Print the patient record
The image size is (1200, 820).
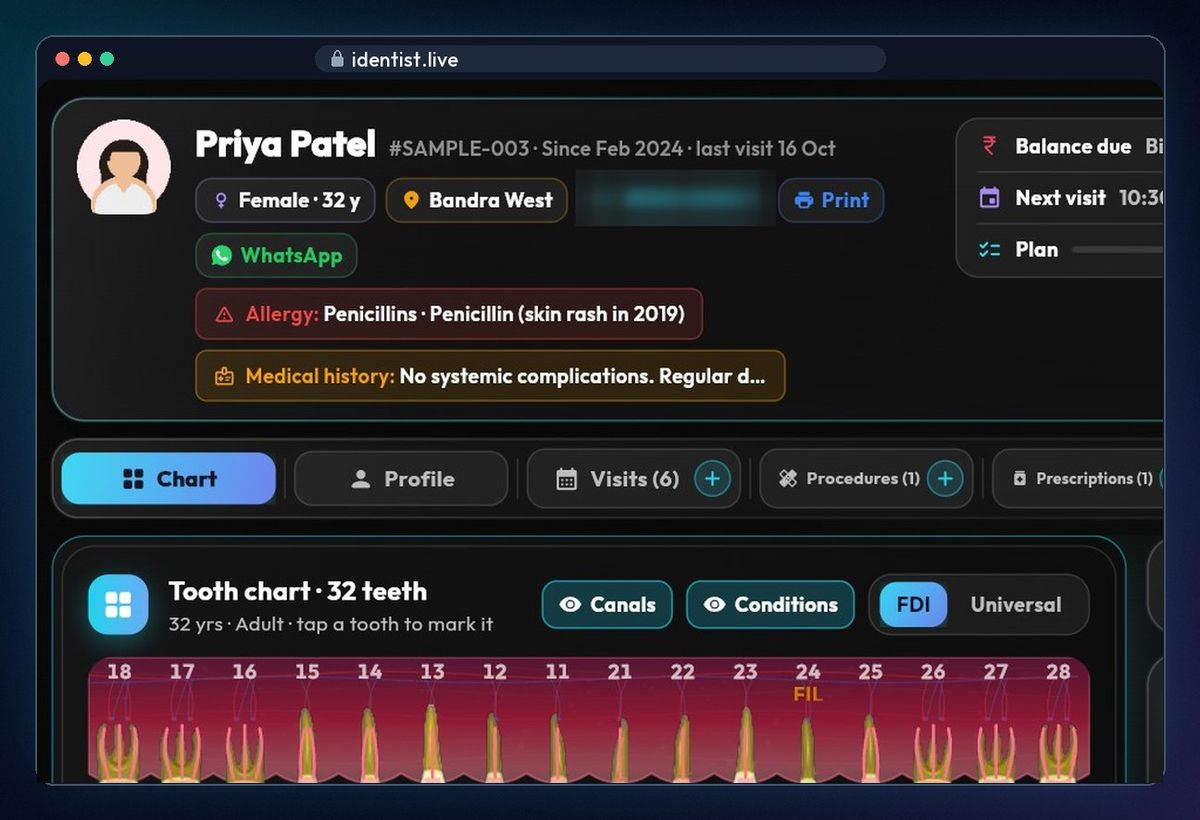pyautogui.click(x=831, y=200)
